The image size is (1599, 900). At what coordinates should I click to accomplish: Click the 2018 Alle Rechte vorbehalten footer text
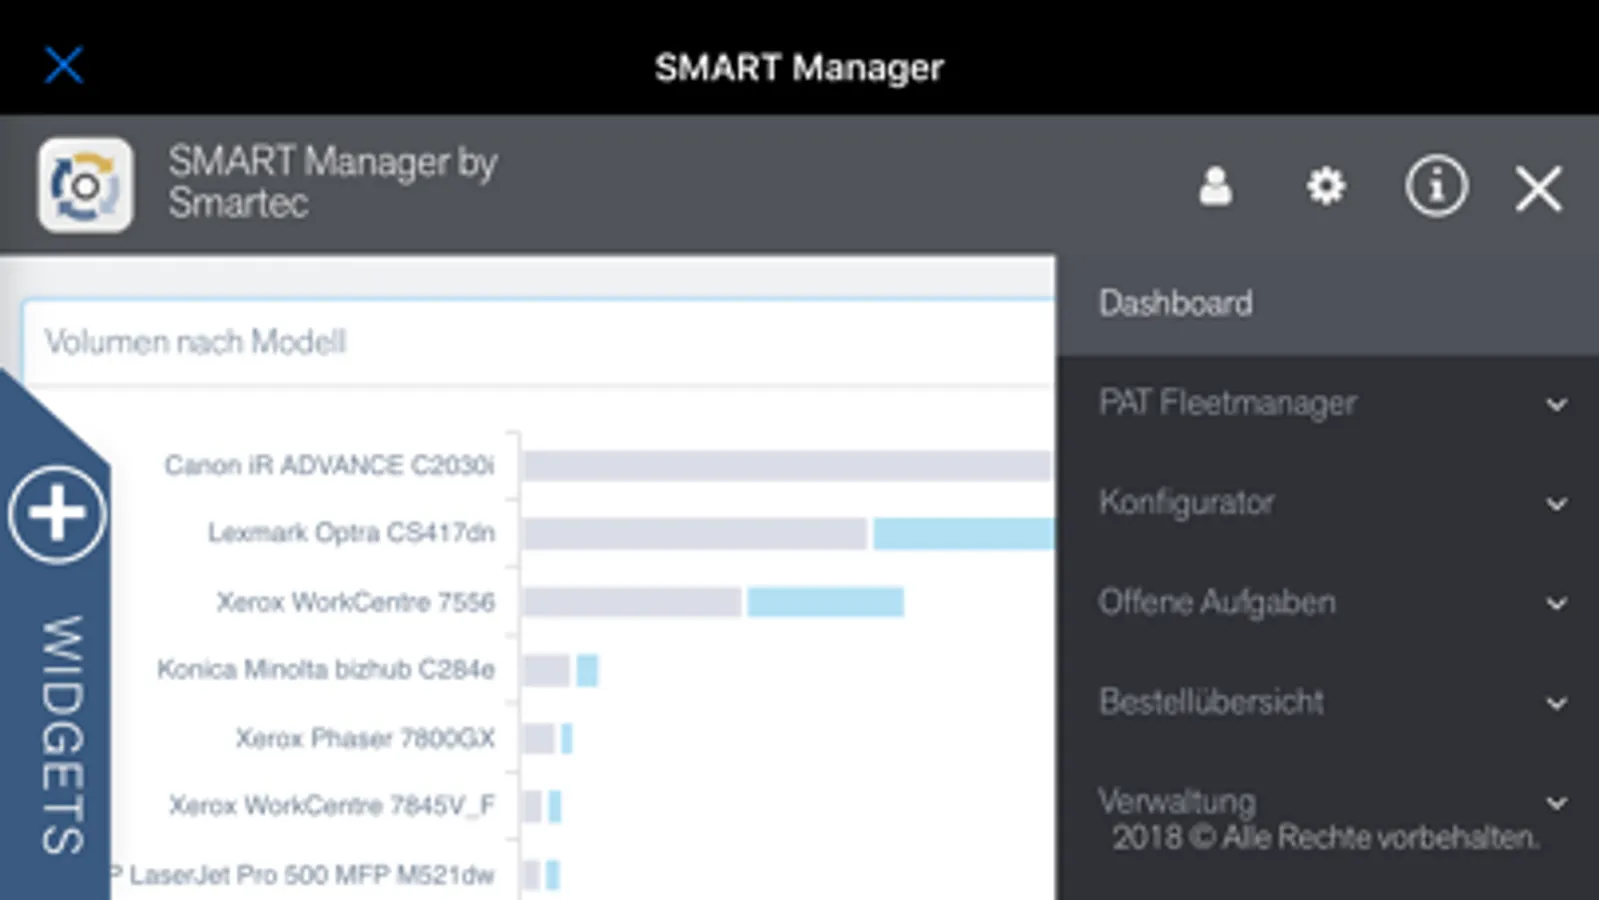(1325, 837)
